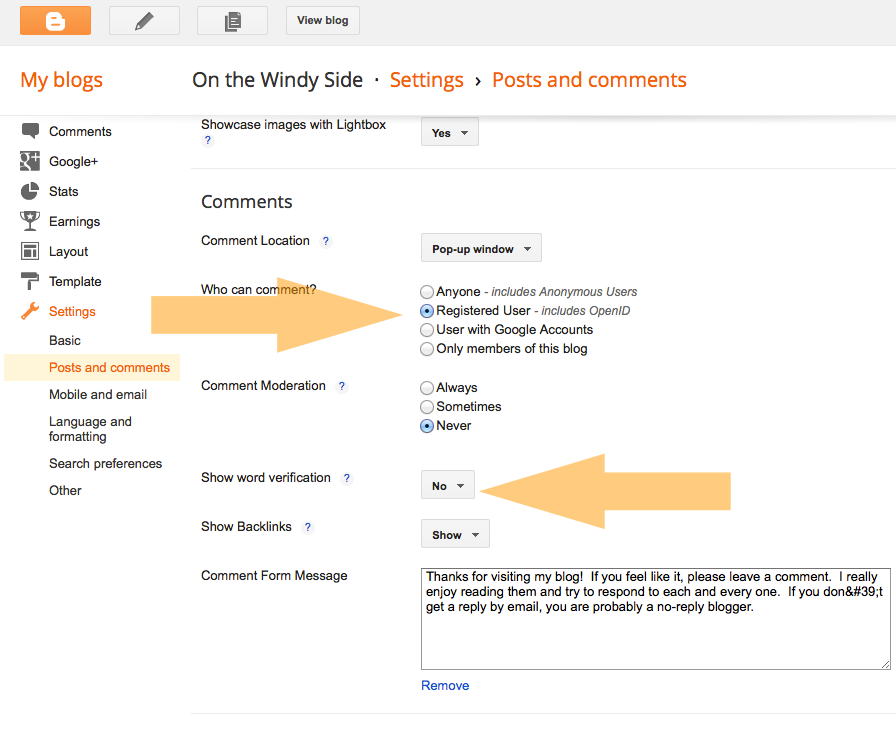Click the Layout grid icon

tap(30, 251)
